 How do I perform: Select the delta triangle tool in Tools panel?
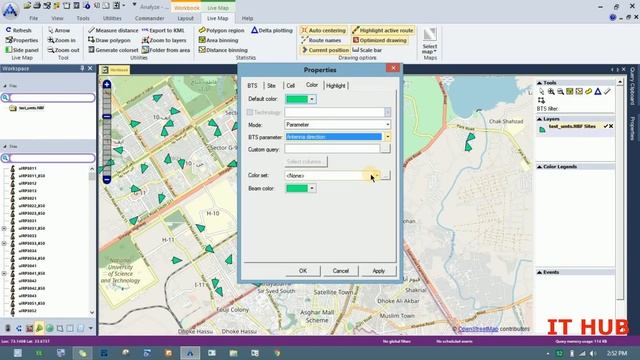(598, 91)
